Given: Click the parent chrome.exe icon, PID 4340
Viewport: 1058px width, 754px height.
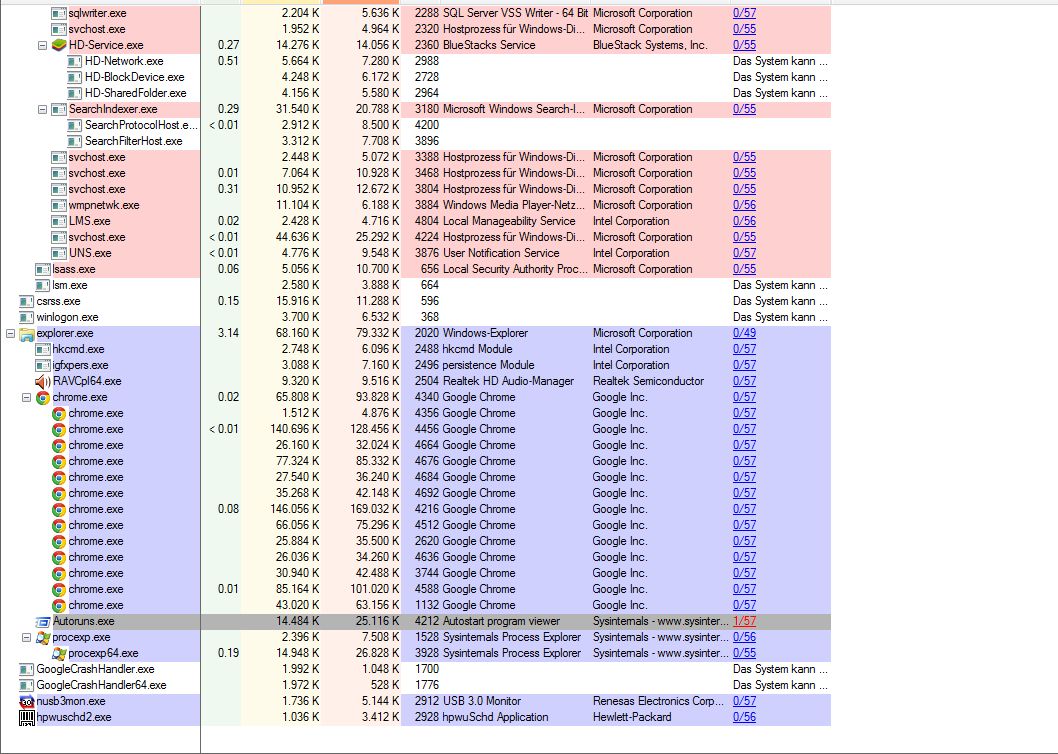Looking at the screenshot, I should click(43, 397).
